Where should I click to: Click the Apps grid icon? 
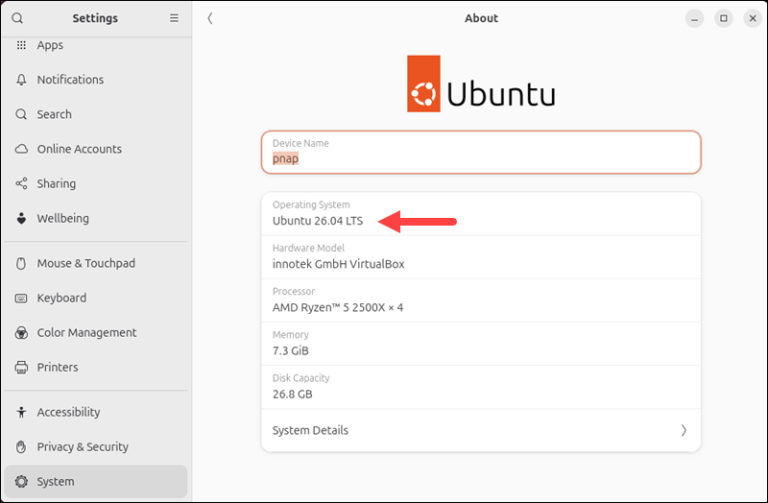point(21,45)
